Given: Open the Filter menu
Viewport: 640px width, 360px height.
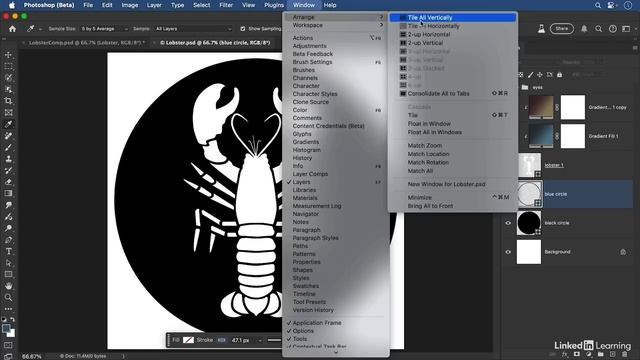Looking at the screenshot, I should [226, 5].
